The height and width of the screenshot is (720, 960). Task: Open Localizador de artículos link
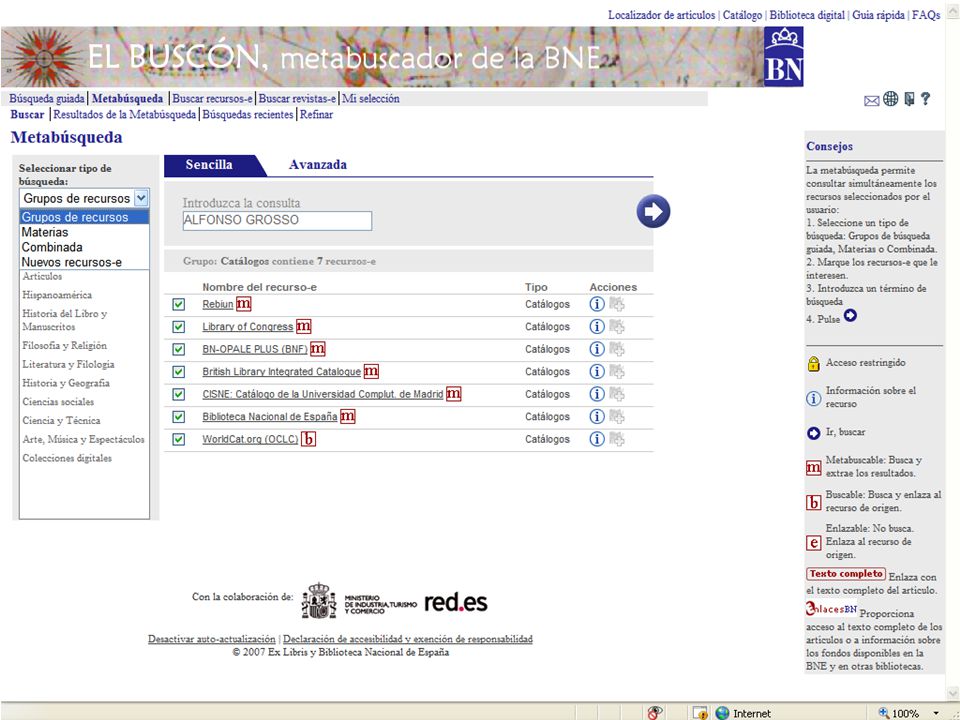tap(661, 15)
